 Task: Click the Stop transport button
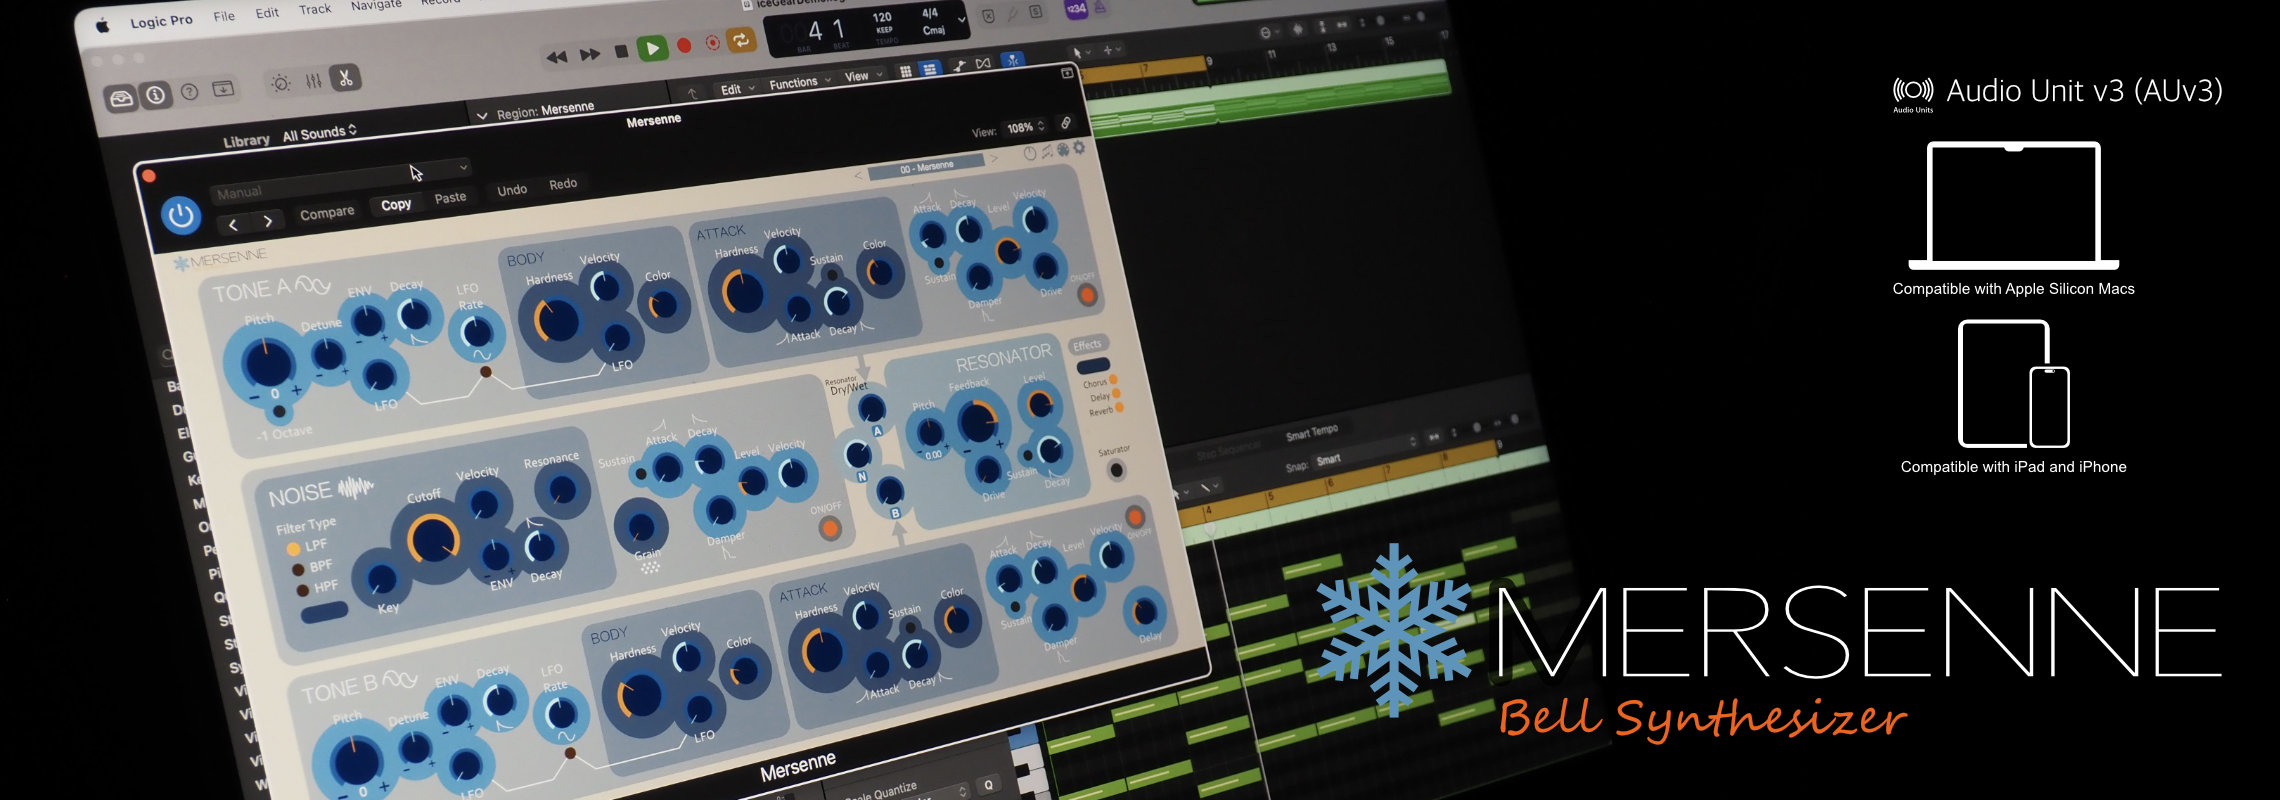(621, 51)
